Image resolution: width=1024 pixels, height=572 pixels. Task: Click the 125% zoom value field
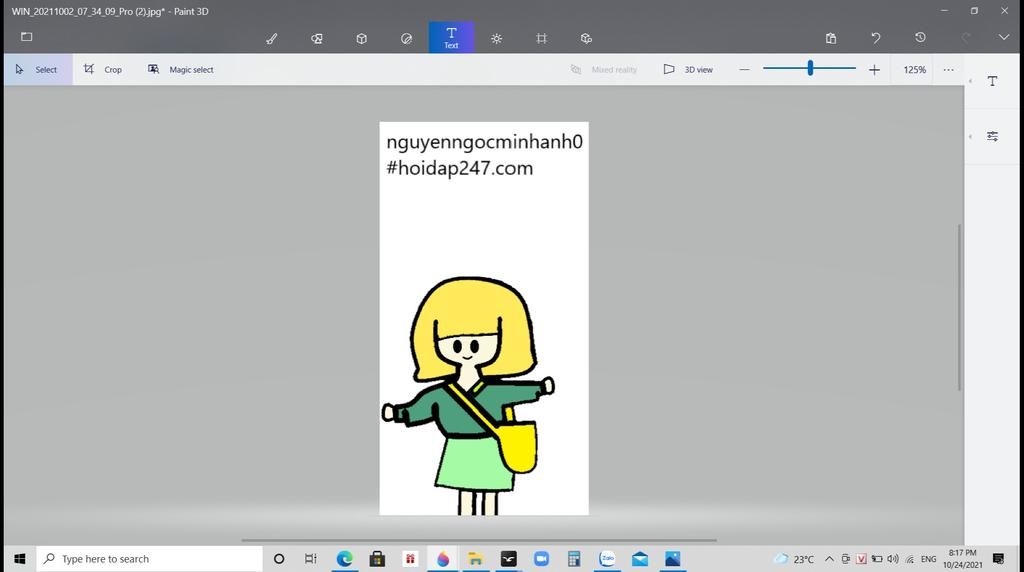coord(914,69)
